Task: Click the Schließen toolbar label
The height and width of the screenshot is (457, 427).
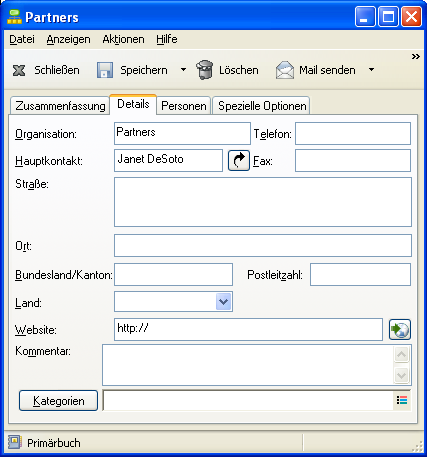Action: [x=57, y=70]
